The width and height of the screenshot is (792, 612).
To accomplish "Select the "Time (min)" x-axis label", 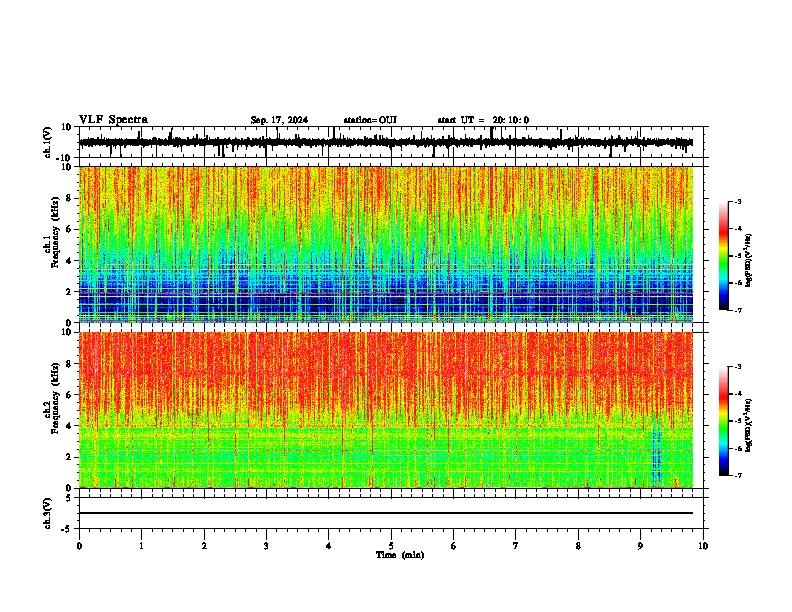I will tap(400, 555).
